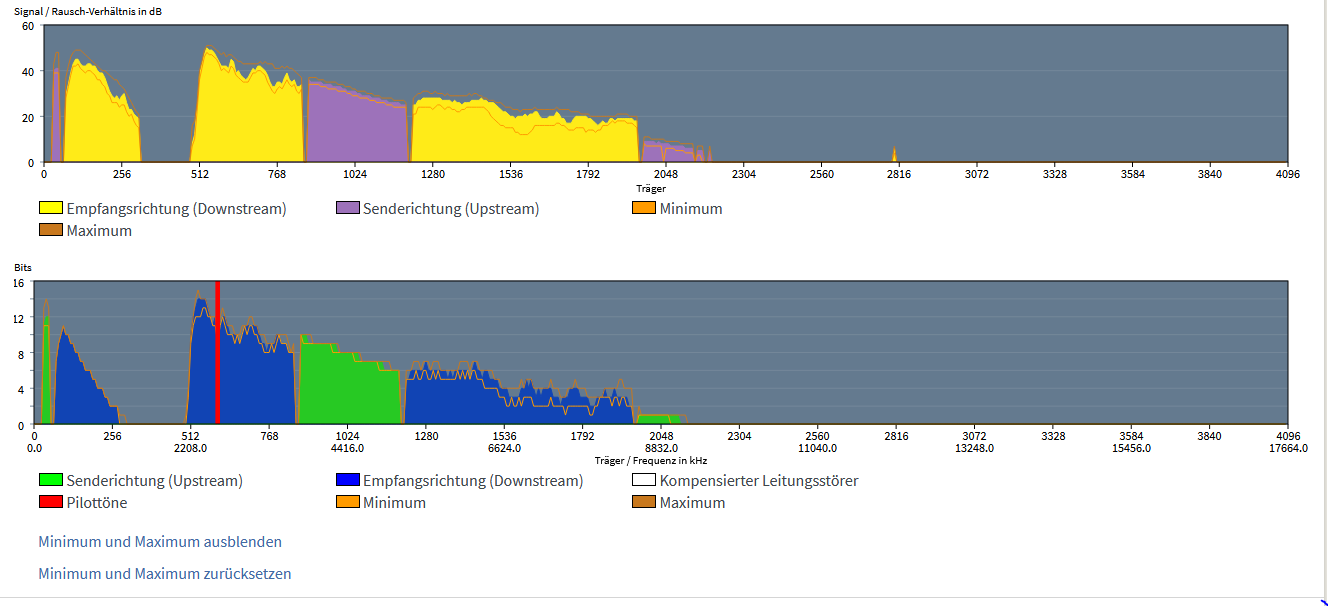Click 'Minimum und Maximum ausblenden' link

[x=160, y=542]
